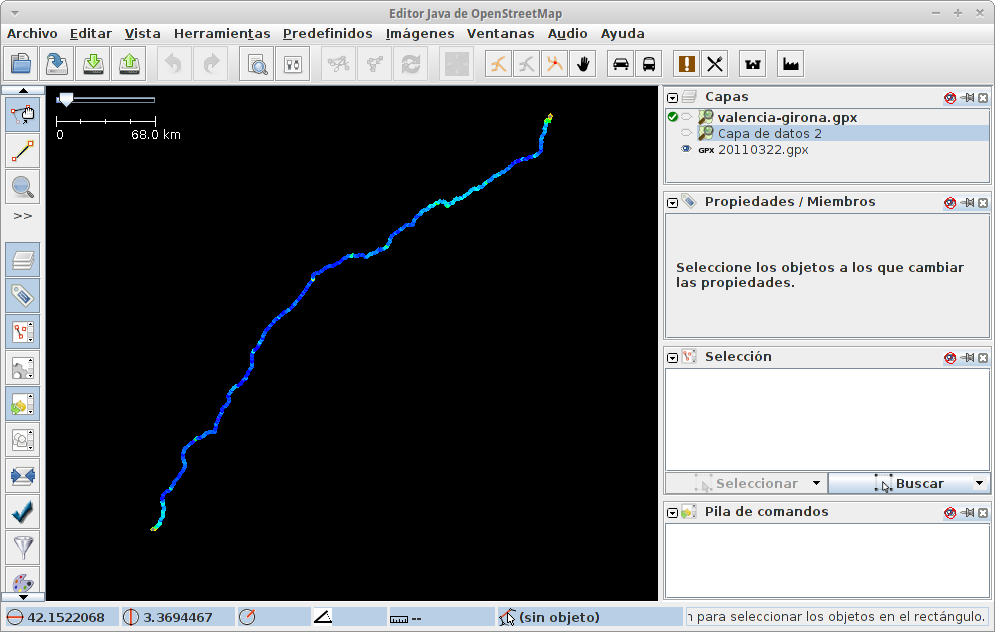Open the Archivo menu
This screenshot has height=632, width=995.
pyautogui.click(x=32, y=33)
